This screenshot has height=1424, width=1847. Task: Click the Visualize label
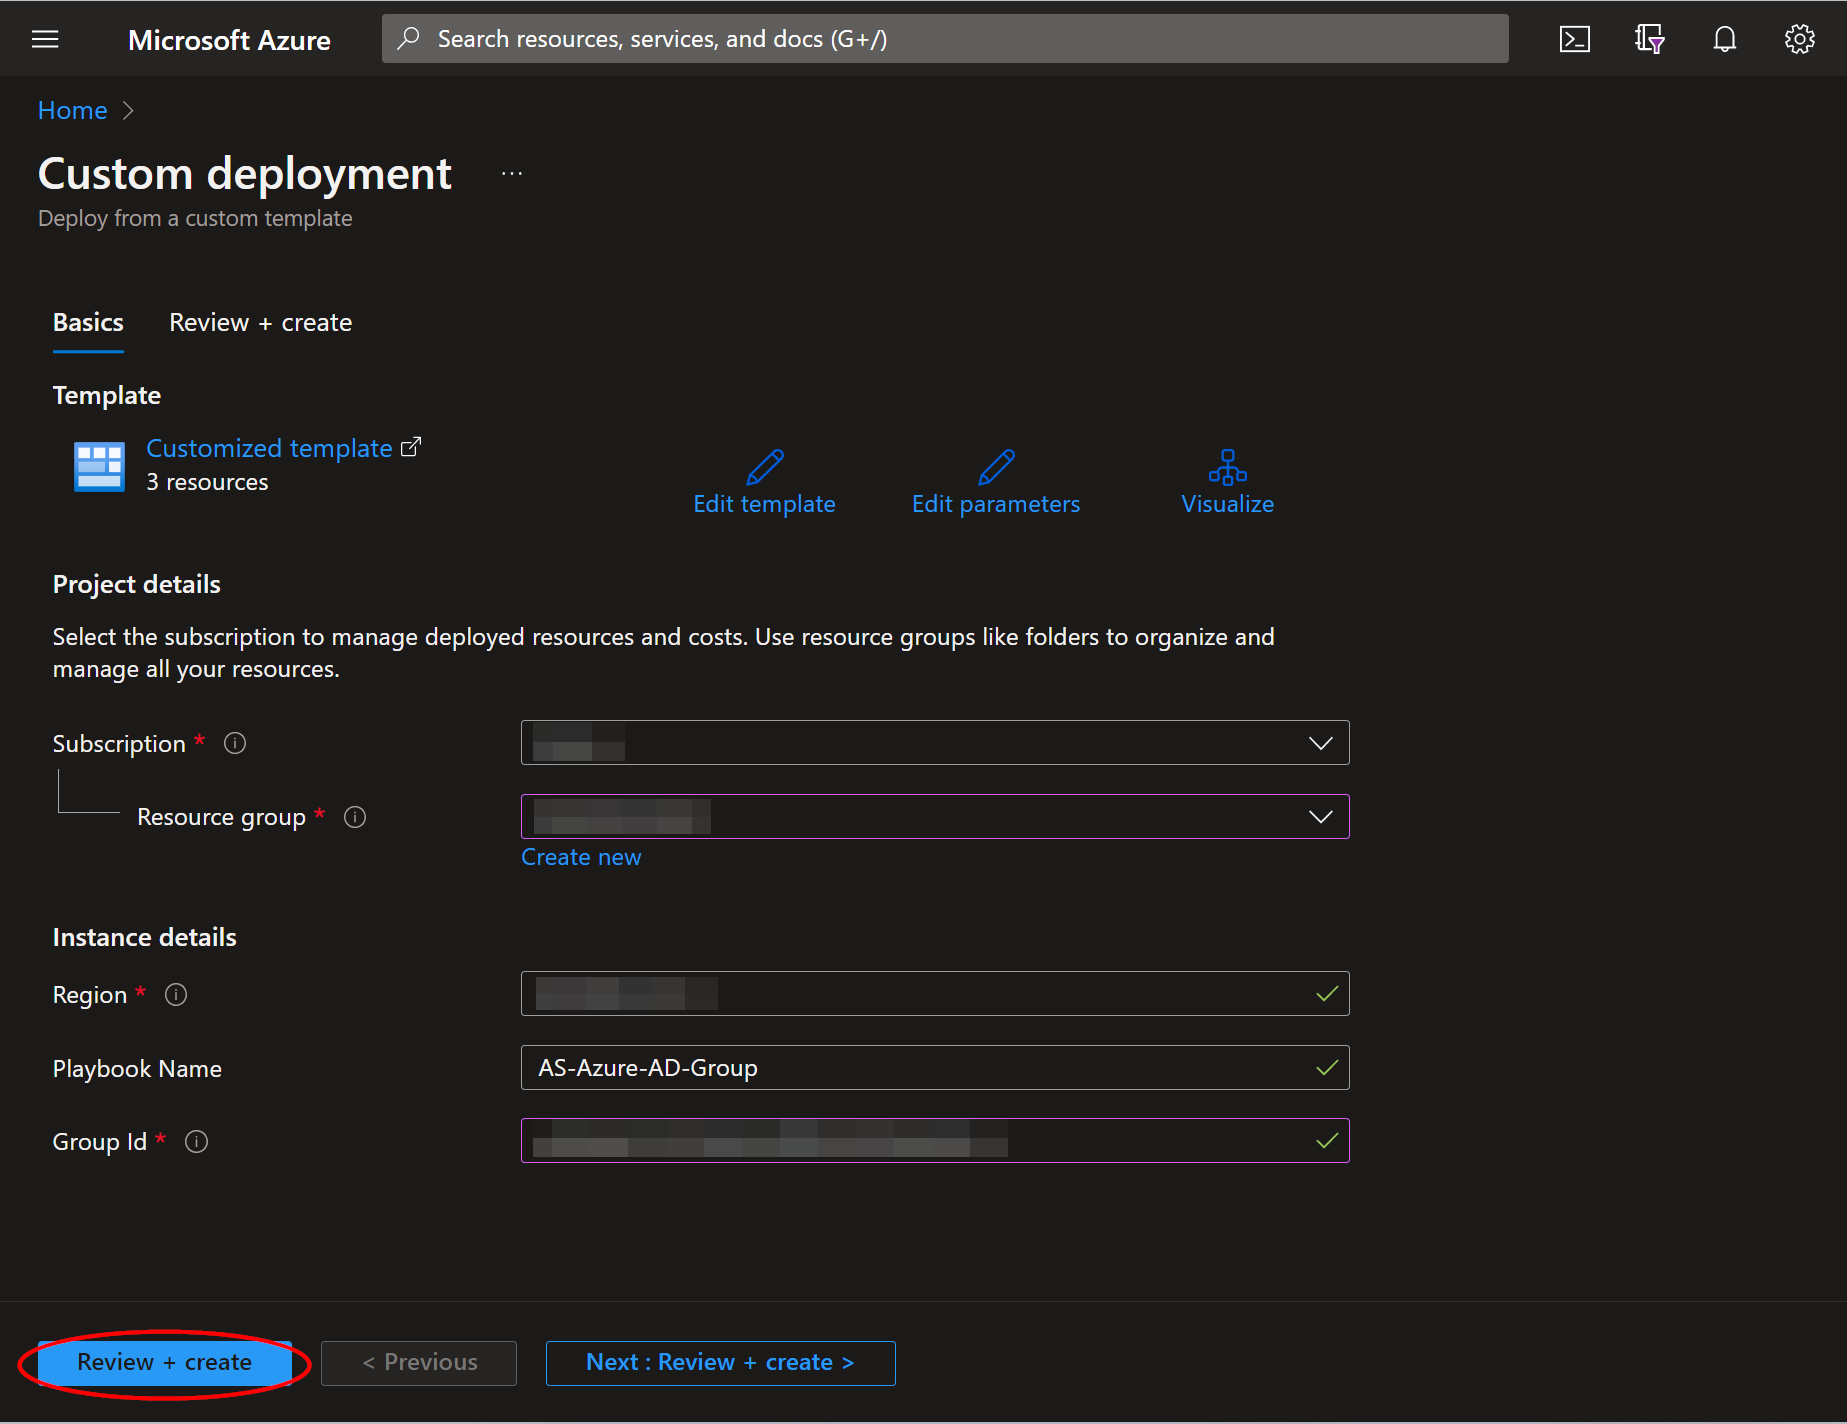1227,504
